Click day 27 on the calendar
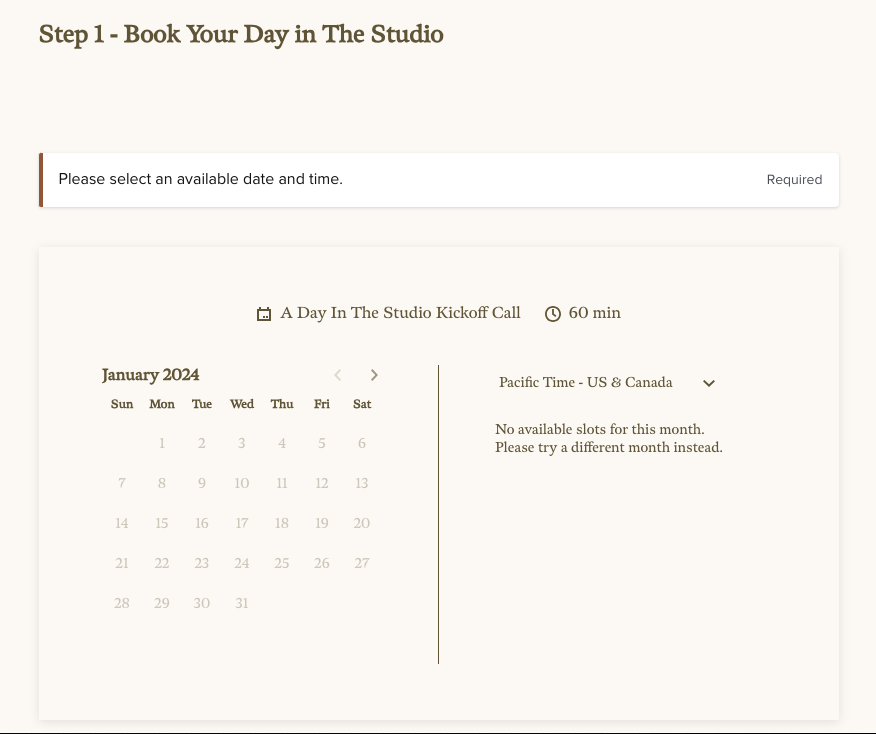 [361, 563]
